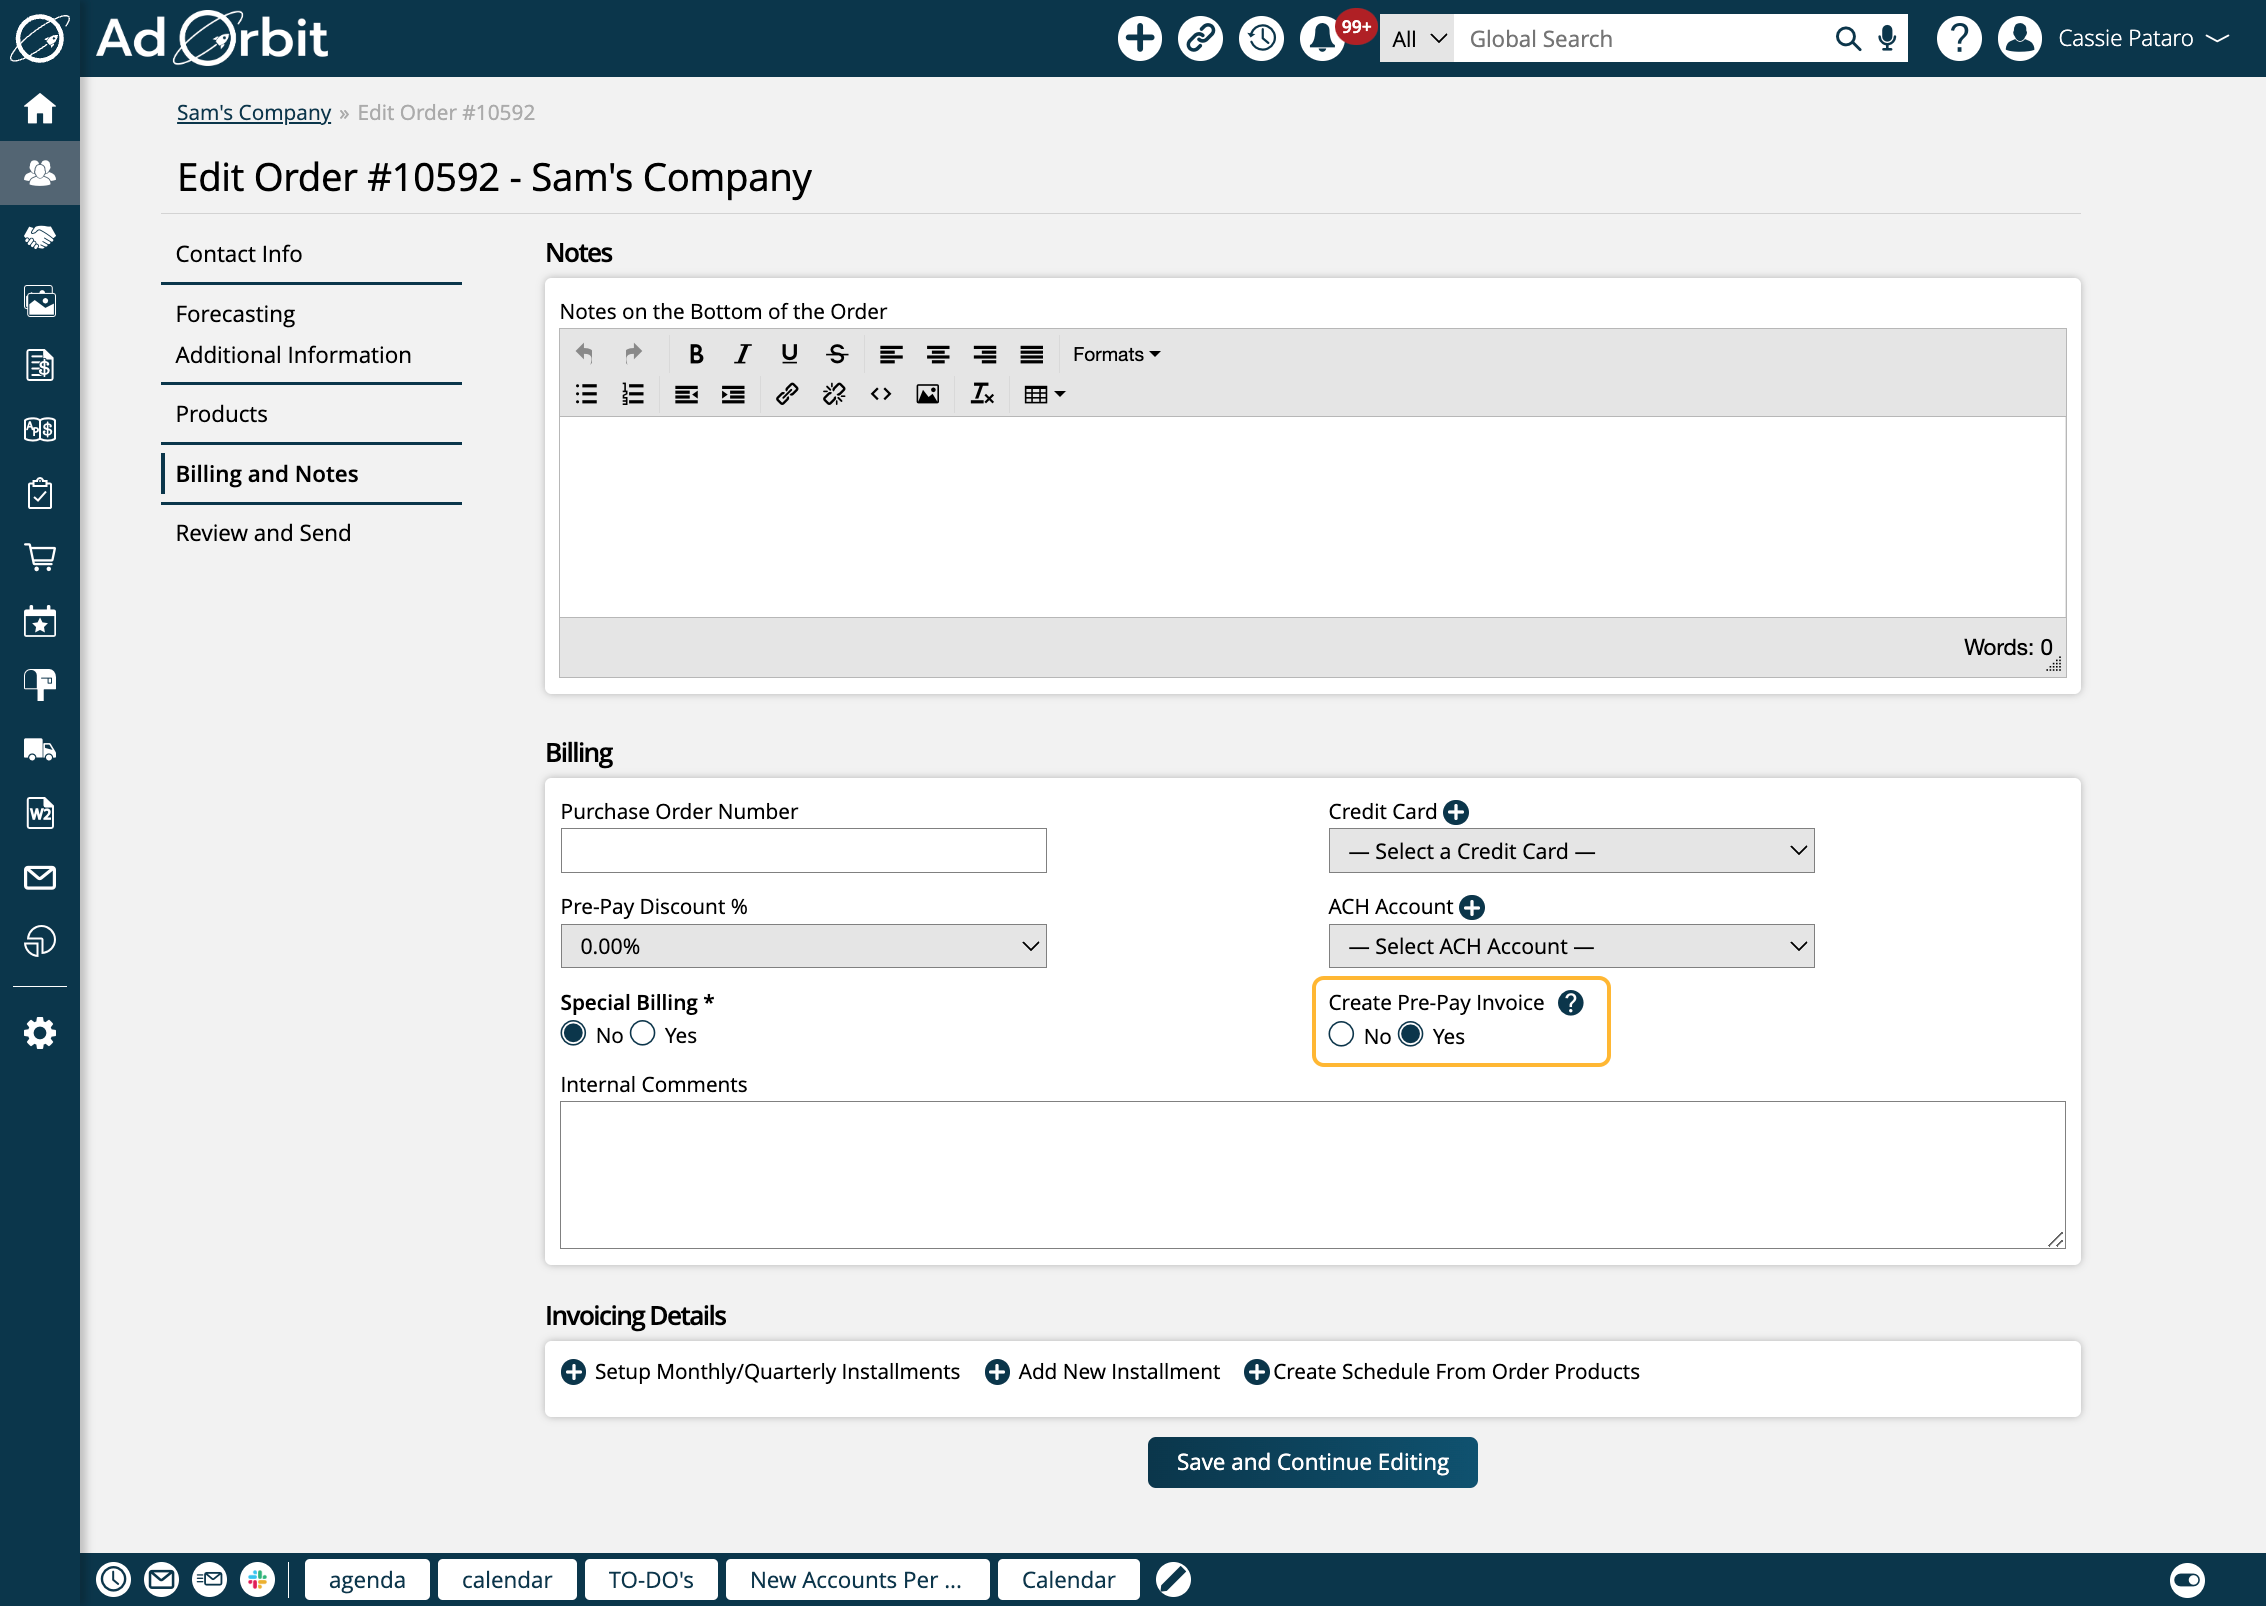Click the Bold formatting icon
The image size is (2266, 1606).
coord(696,354)
